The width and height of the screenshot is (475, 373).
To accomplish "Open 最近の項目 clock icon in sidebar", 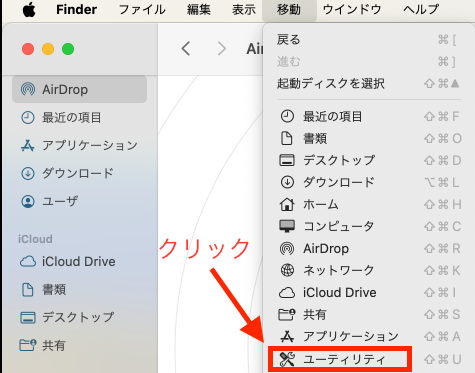I will pyautogui.click(x=28, y=117).
